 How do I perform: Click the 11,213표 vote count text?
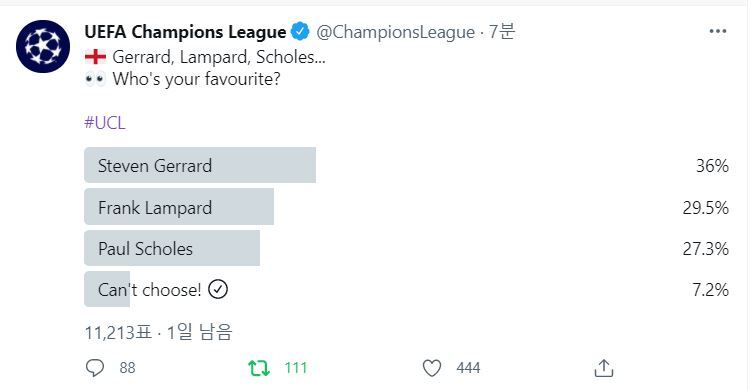click(118, 332)
